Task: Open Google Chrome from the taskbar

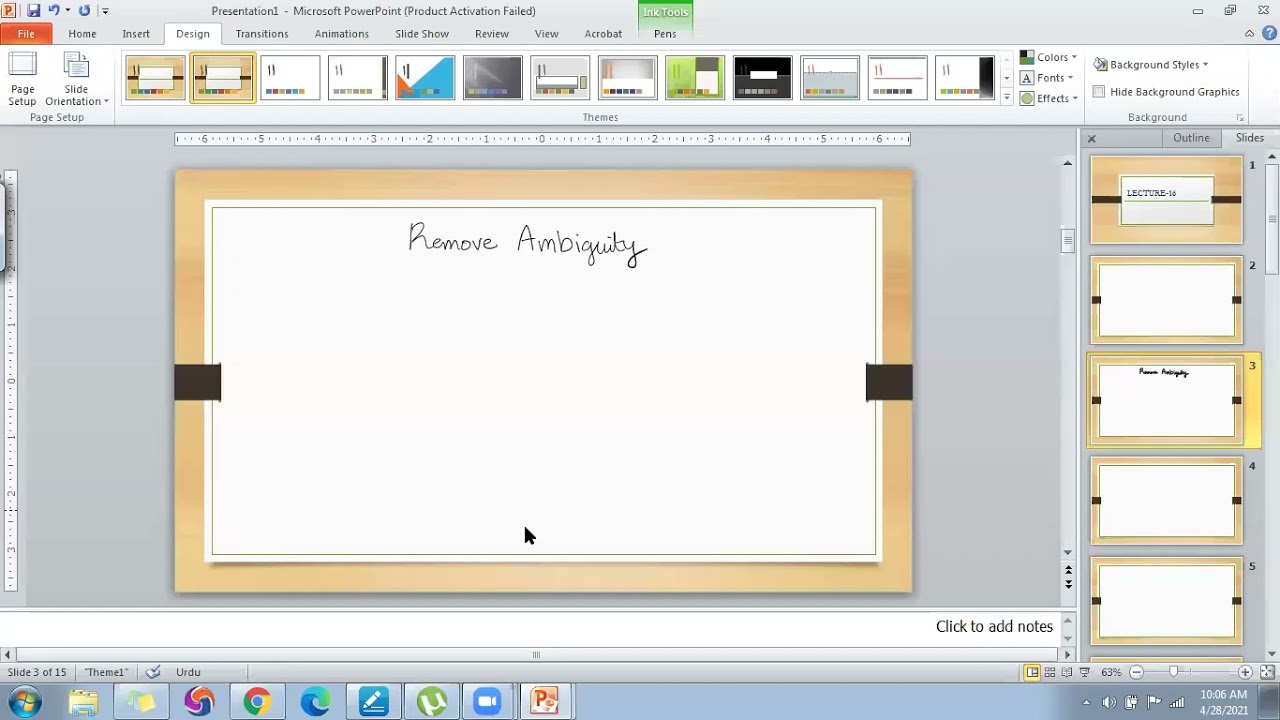Action: (257, 701)
